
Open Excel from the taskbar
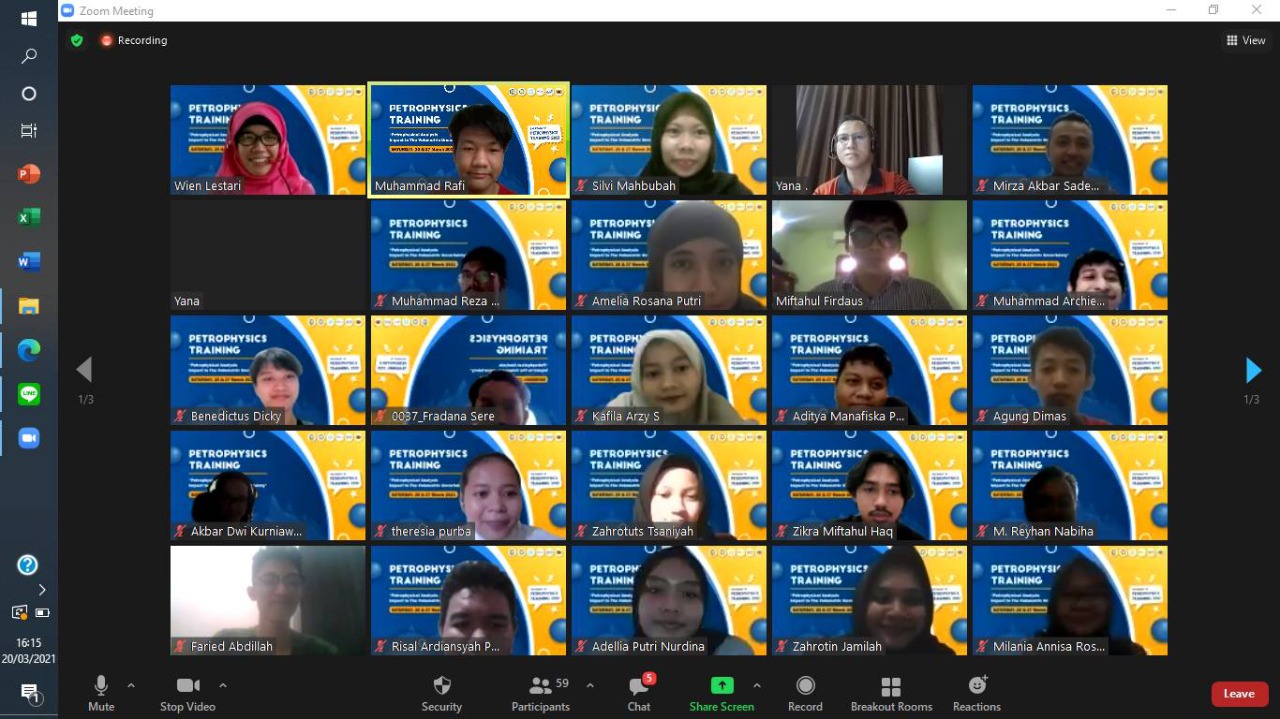coord(28,217)
